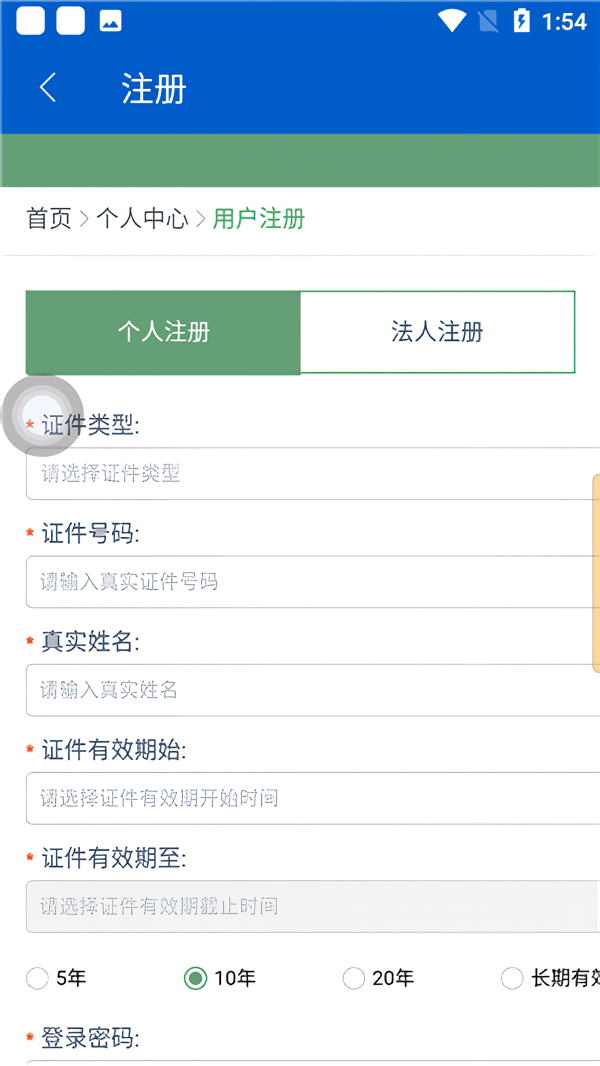Tap the image notification icon
Screen dimensions: 600x1066
[x=110, y=21]
